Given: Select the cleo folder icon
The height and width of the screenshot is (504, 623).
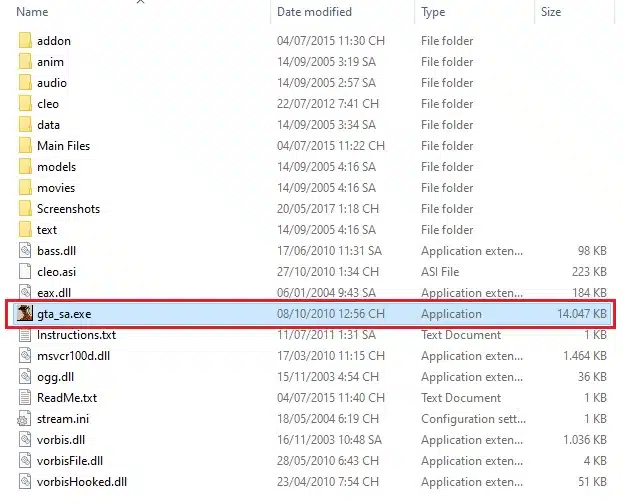Looking at the screenshot, I should point(25,104).
